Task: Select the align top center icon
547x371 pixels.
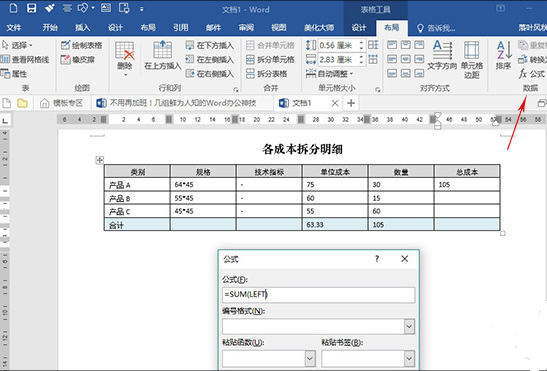Action: click(x=406, y=45)
